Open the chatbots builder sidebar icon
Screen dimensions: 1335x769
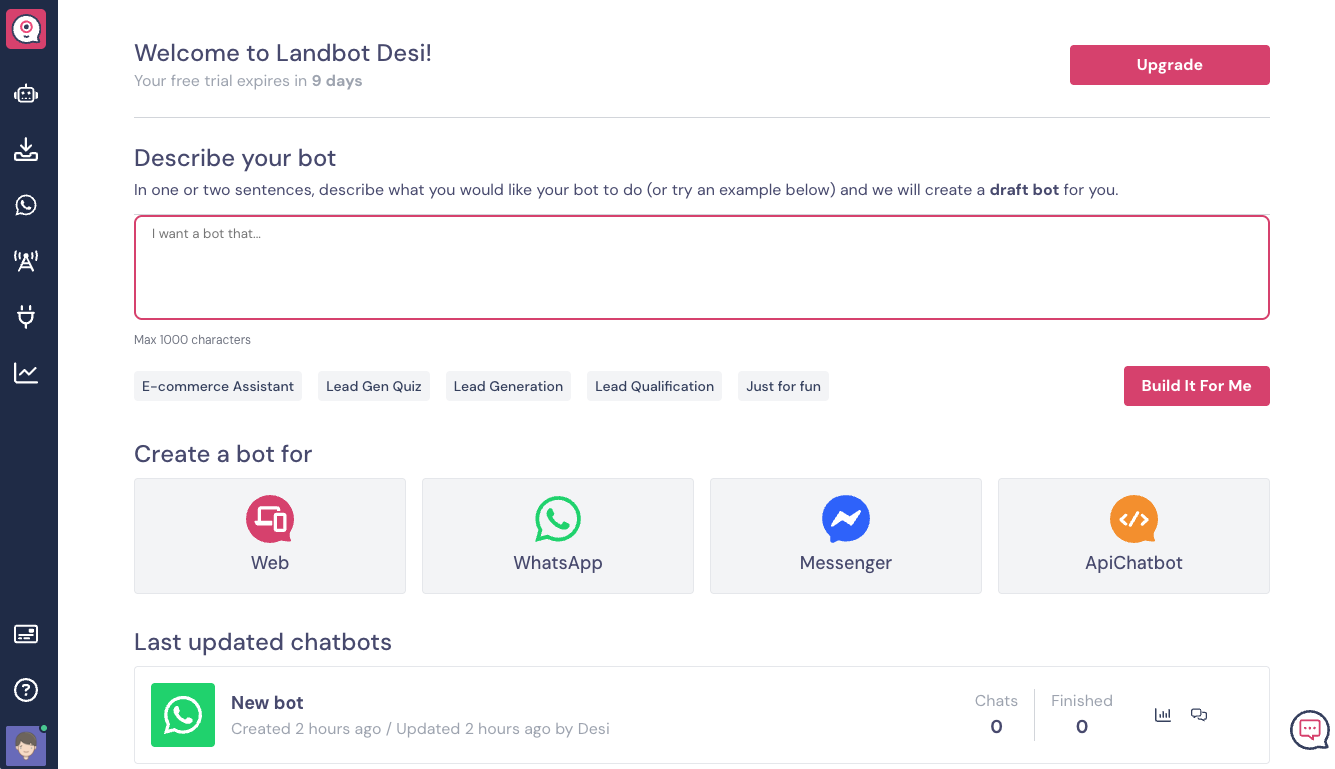(x=26, y=94)
